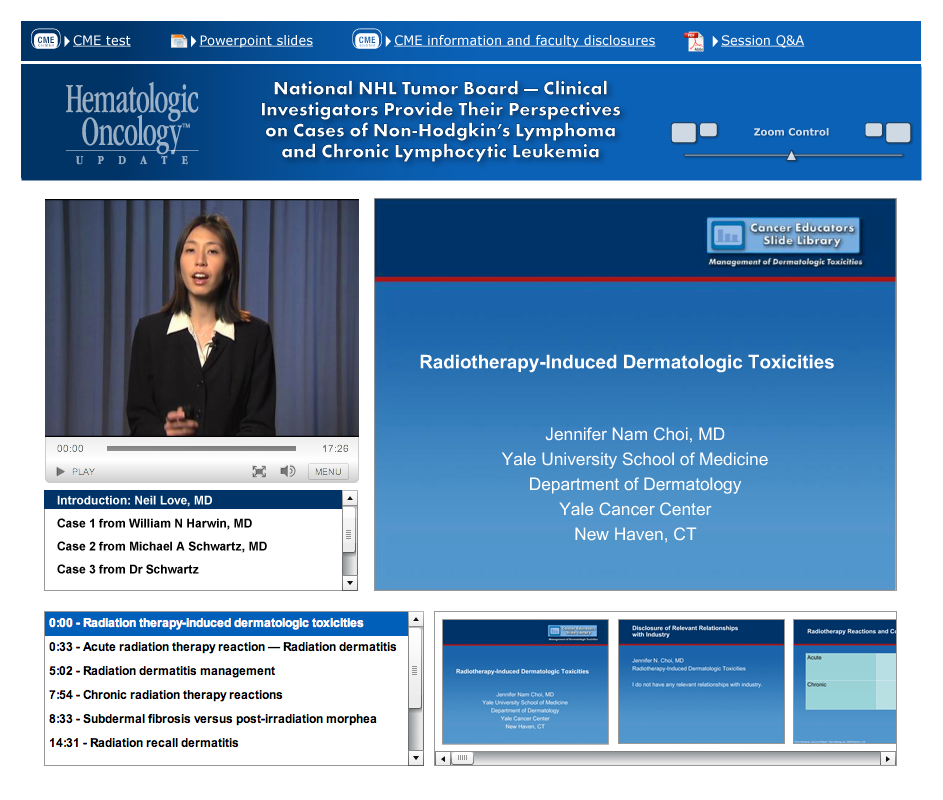Click the video frame of the speaker
The image size is (943, 800).
coord(202,318)
